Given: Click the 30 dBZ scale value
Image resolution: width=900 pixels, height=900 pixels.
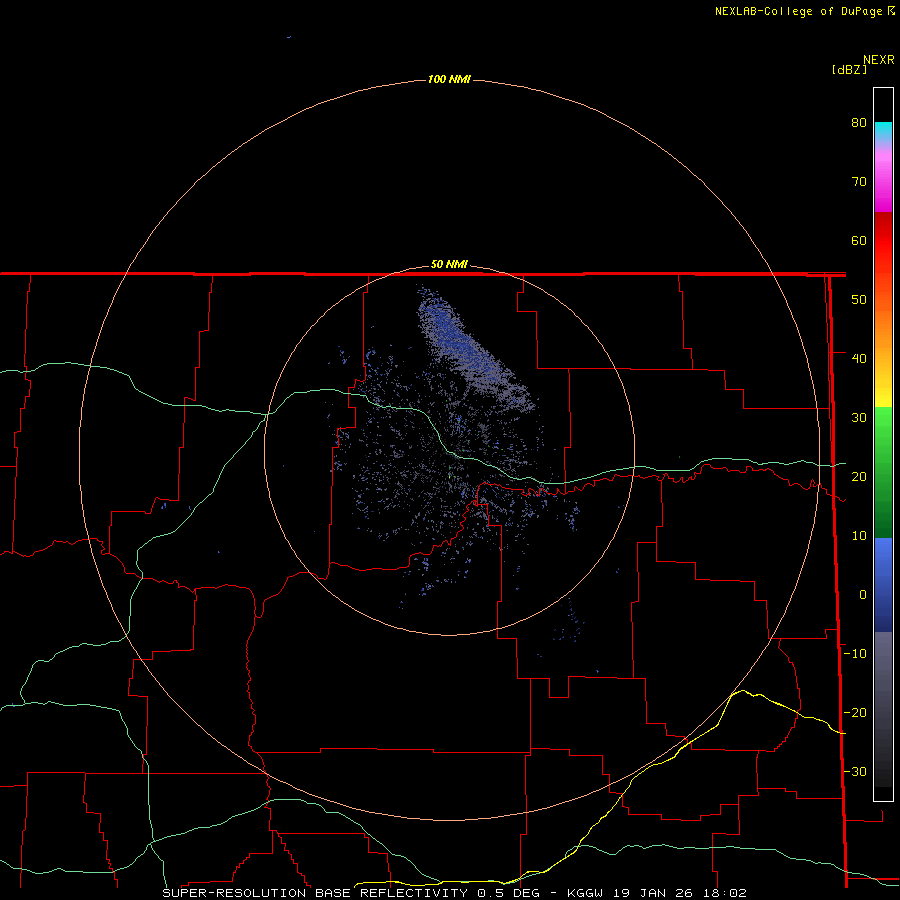Looking at the screenshot, I should point(859,418).
